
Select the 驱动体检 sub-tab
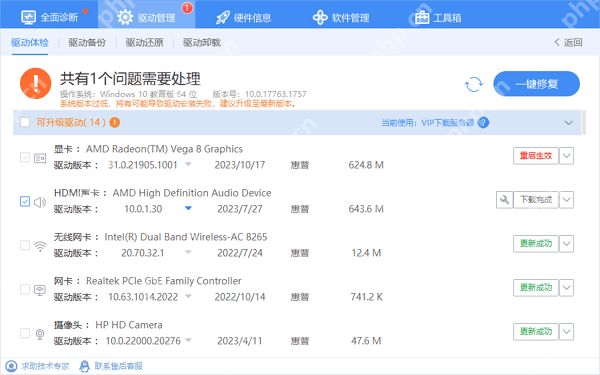(30, 42)
